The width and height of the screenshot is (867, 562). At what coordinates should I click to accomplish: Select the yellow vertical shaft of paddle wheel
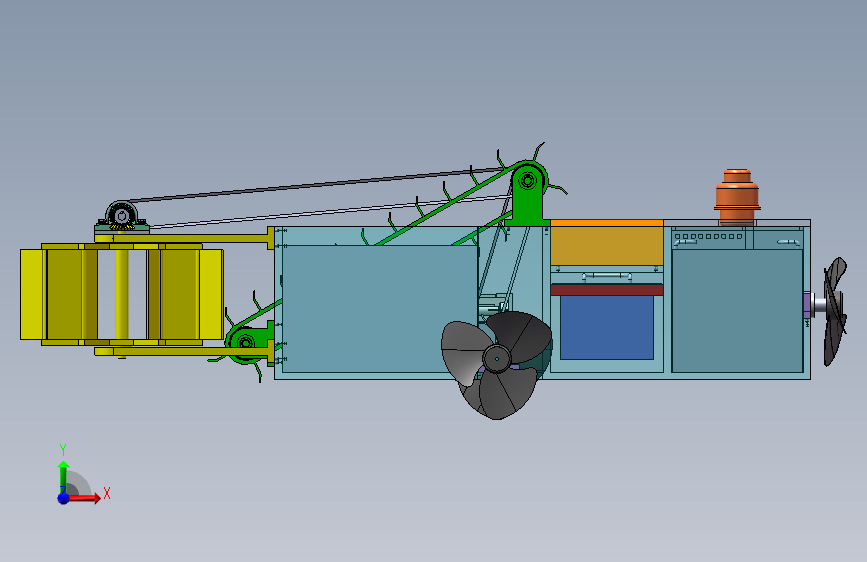tap(122, 294)
